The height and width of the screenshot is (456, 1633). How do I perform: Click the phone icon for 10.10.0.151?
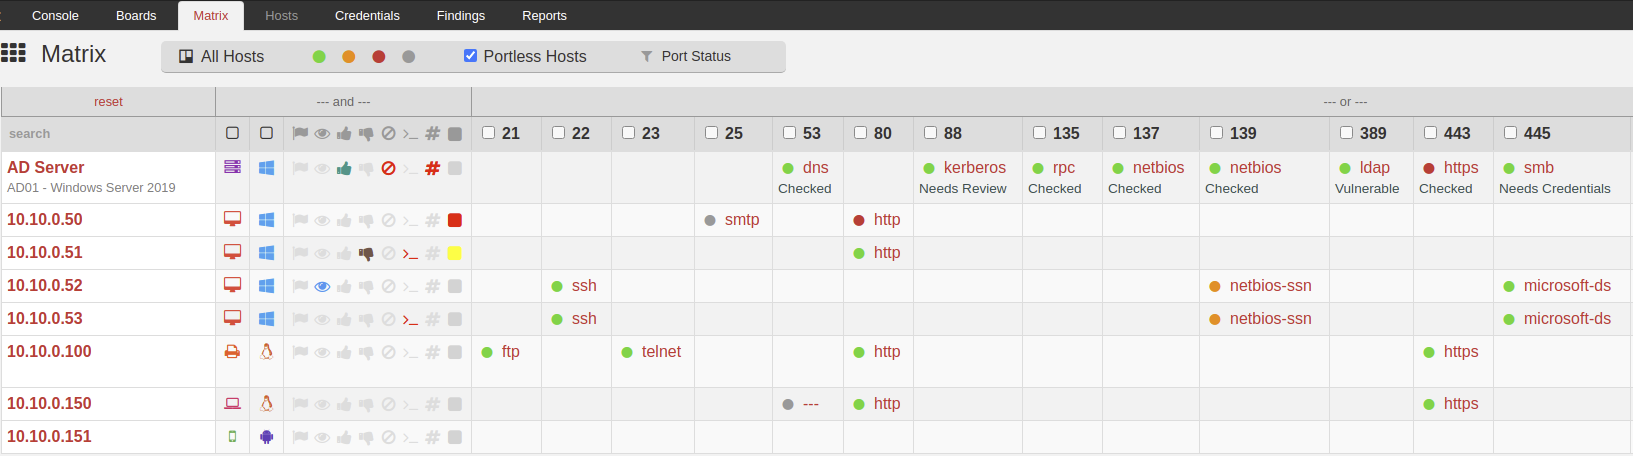(x=232, y=436)
